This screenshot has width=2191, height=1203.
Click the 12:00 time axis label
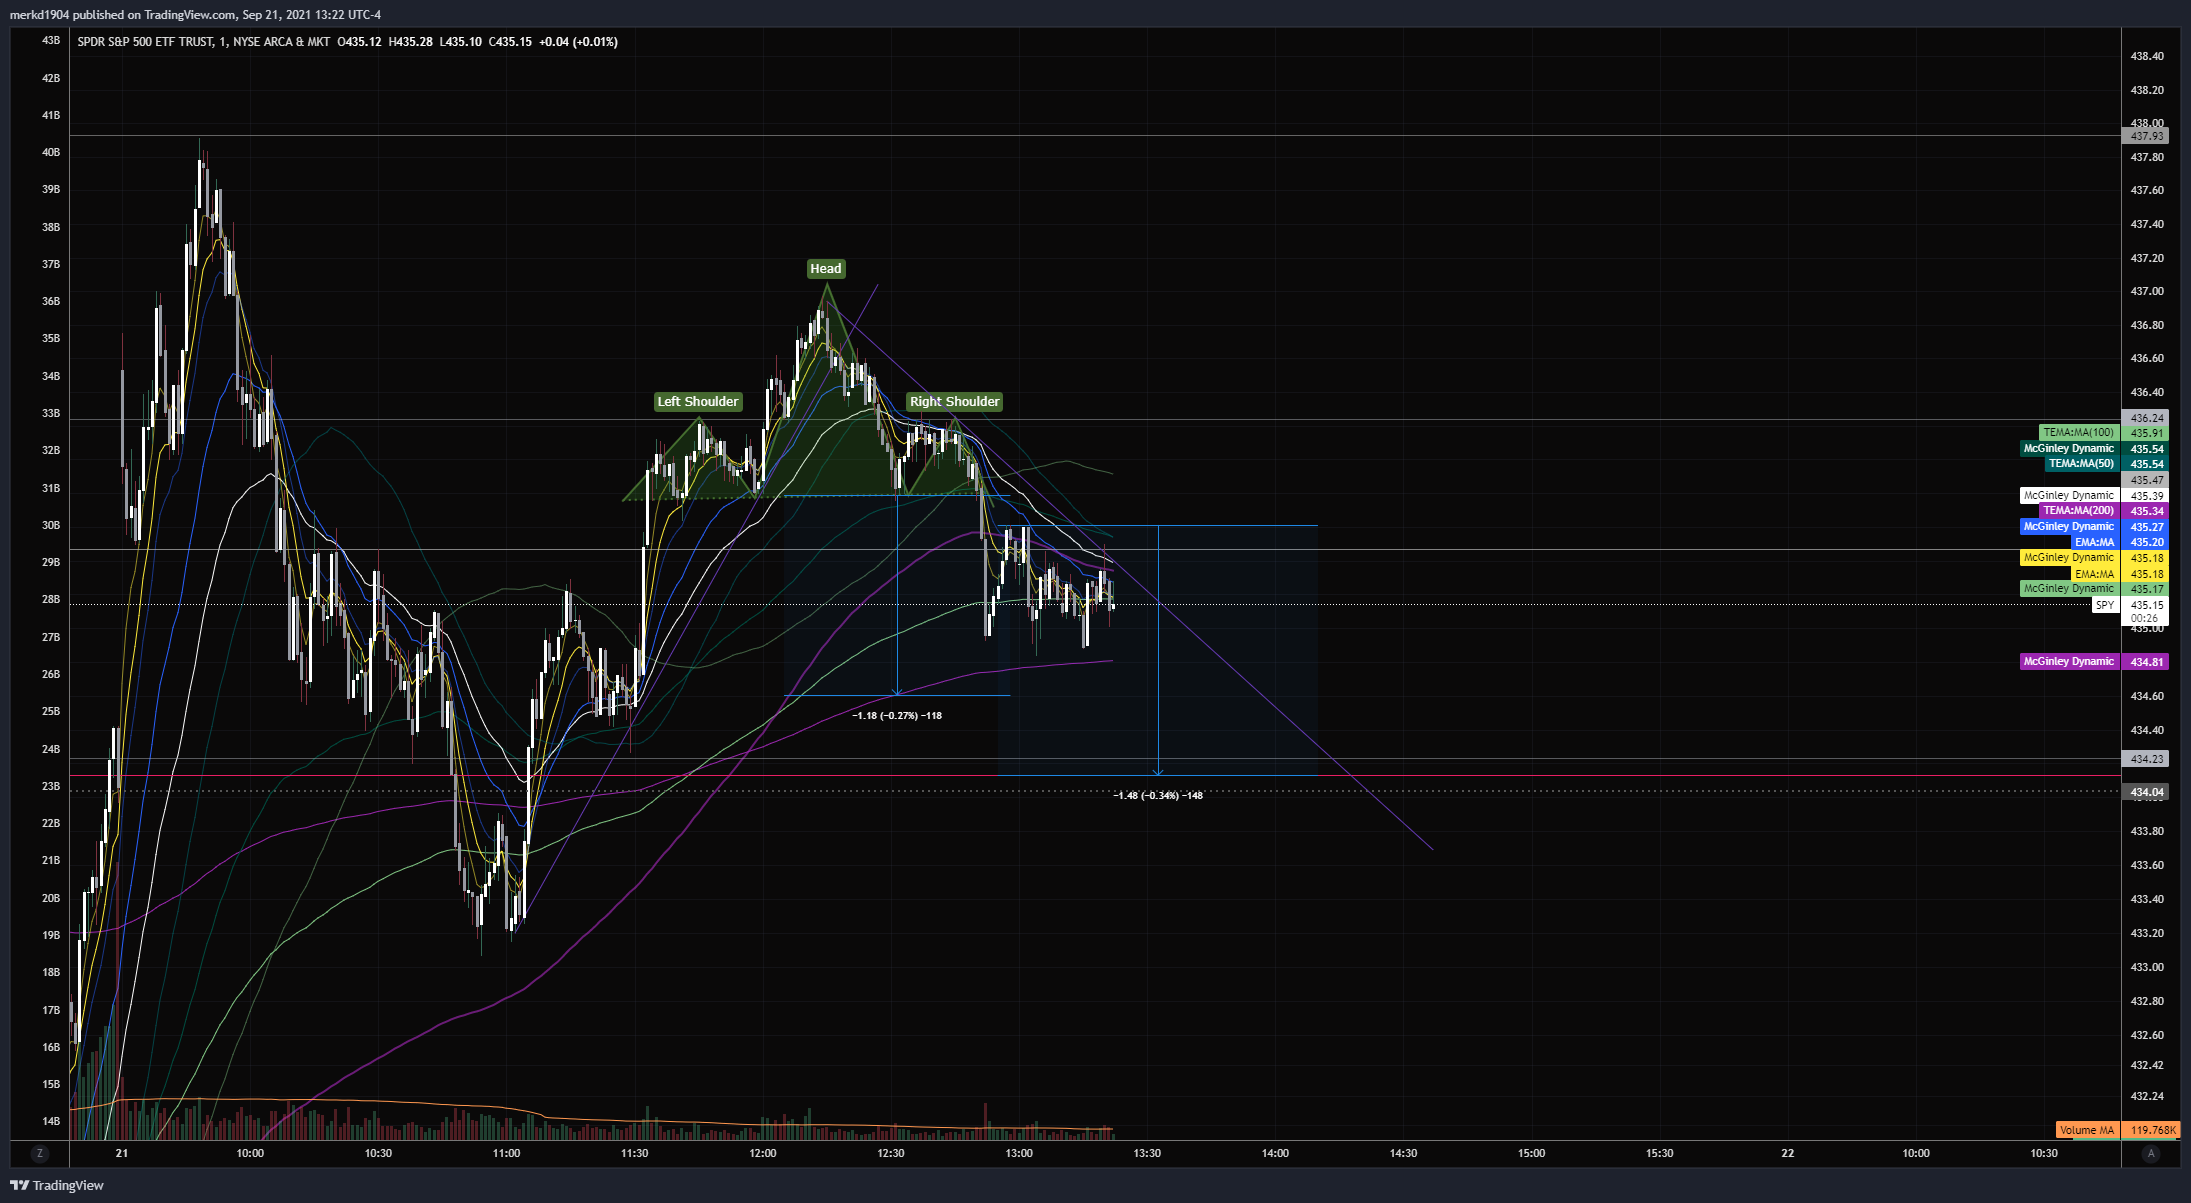(763, 1153)
